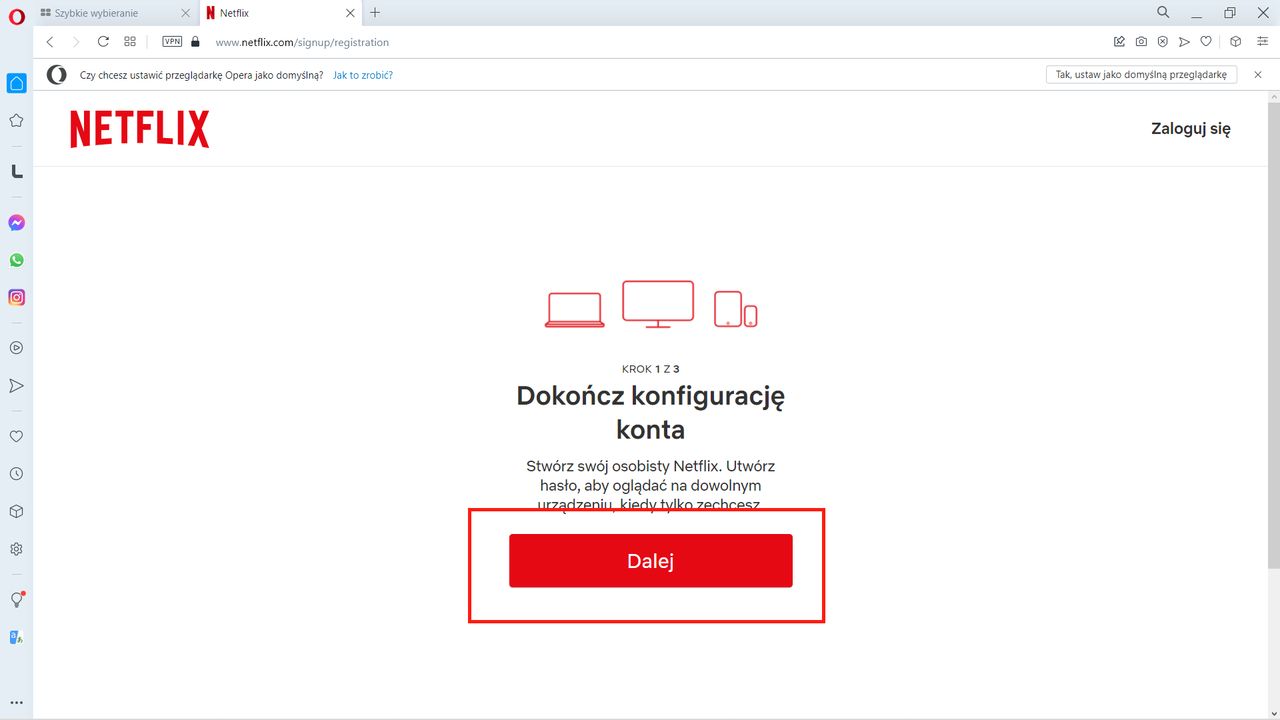Open WhatsApp from the sidebar
This screenshot has width=1280, height=720.
(16, 259)
